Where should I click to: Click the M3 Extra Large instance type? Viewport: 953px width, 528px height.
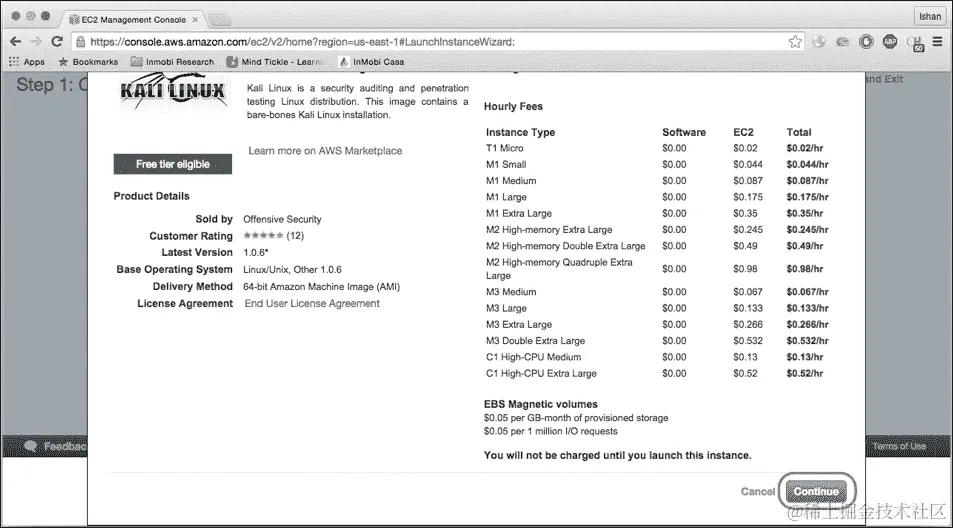(x=518, y=324)
